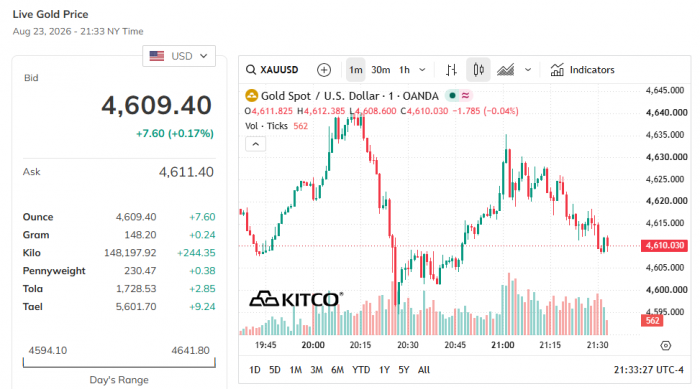Switch to the 5D date range

pyautogui.click(x=275, y=370)
